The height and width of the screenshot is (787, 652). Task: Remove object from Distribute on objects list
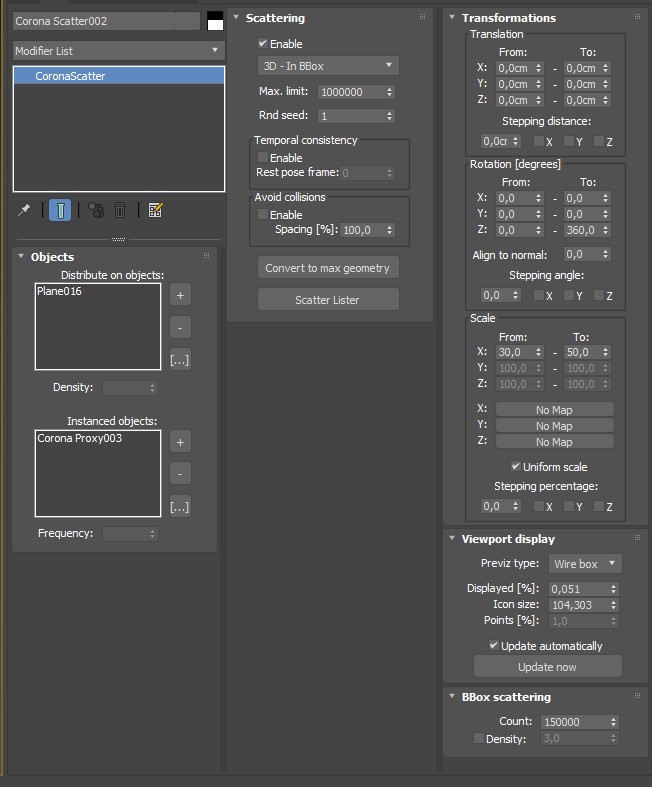pos(180,327)
